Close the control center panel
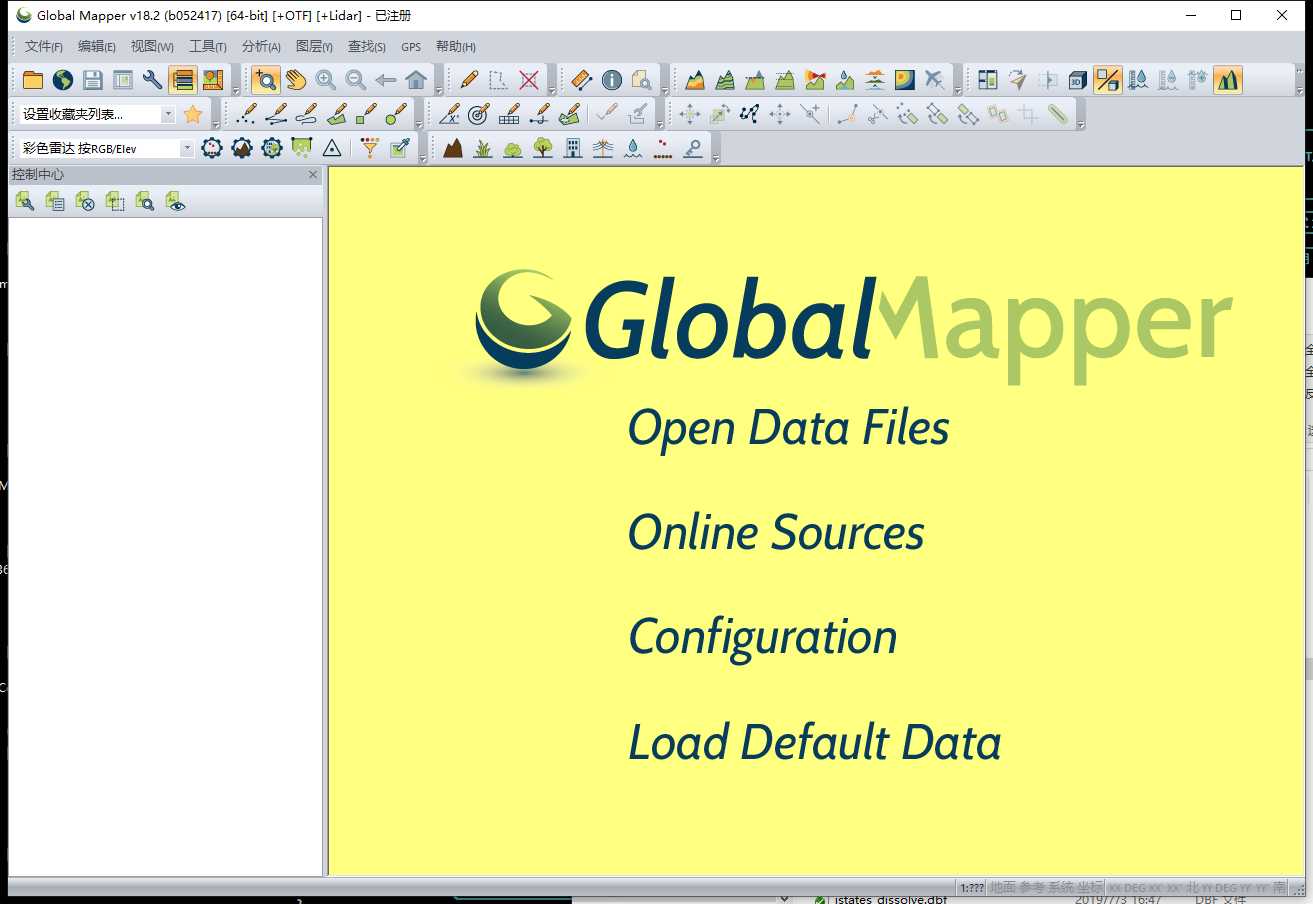This screenshot has width=1313, height=904. pyautogui.click(x=313, y=175)
